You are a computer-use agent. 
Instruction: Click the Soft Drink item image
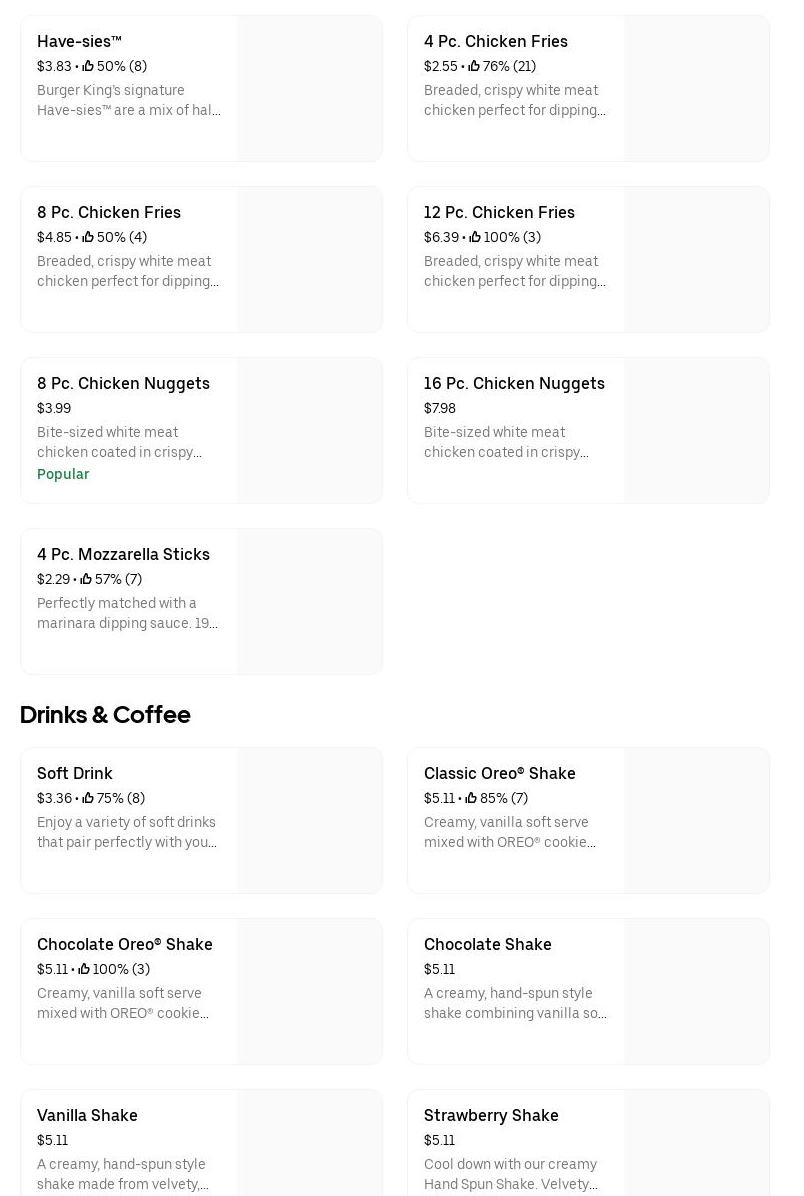pyautogui.click(x=310, y=820)
